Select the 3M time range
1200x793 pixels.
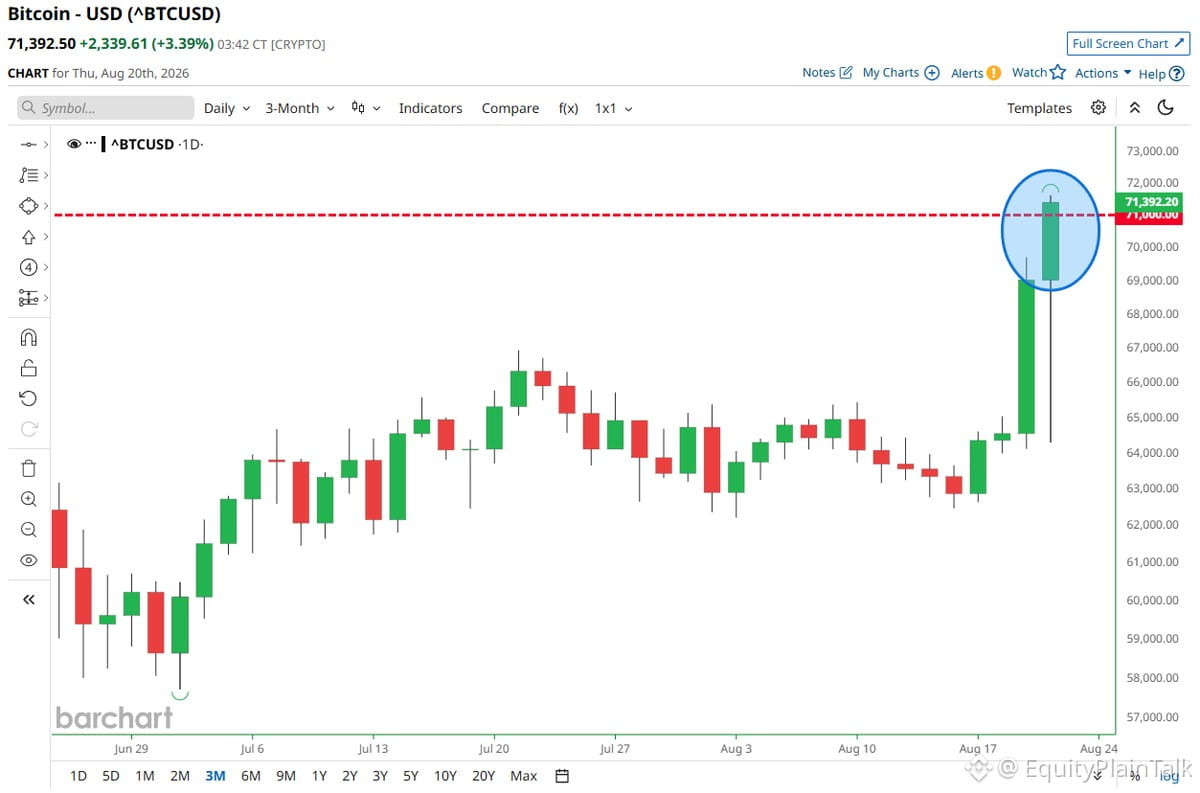(x=215, y=776)
